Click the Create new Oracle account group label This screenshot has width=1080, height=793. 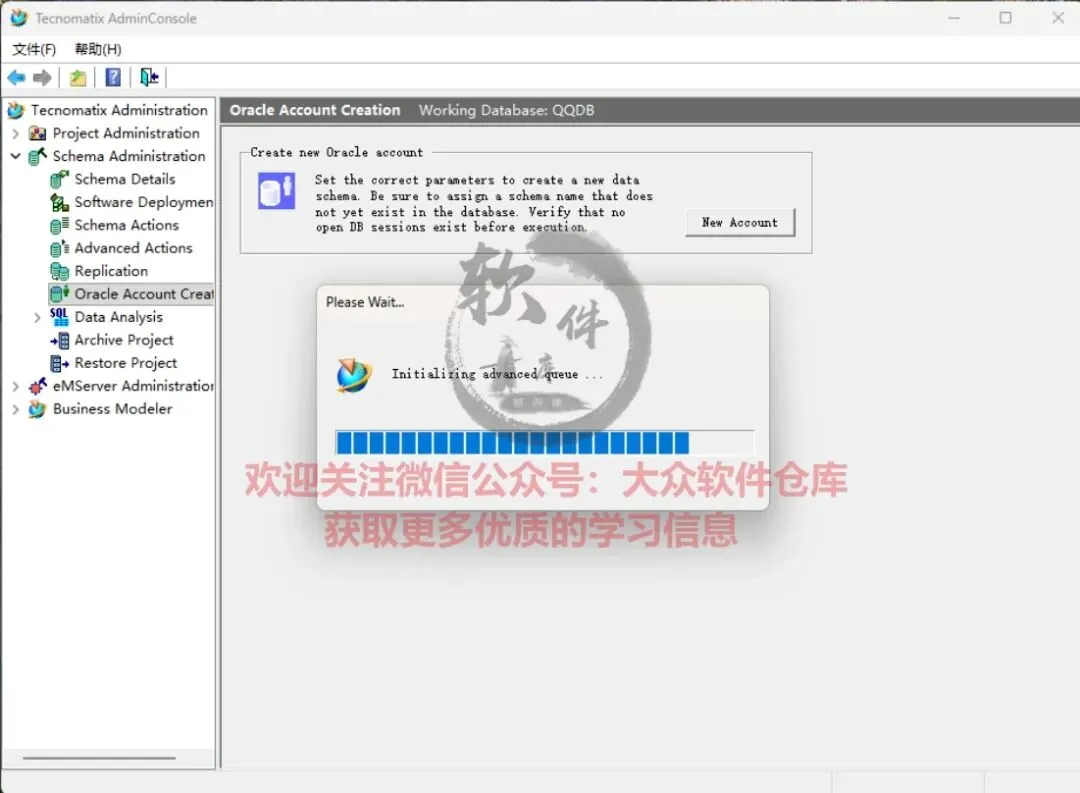click(337, 152)
